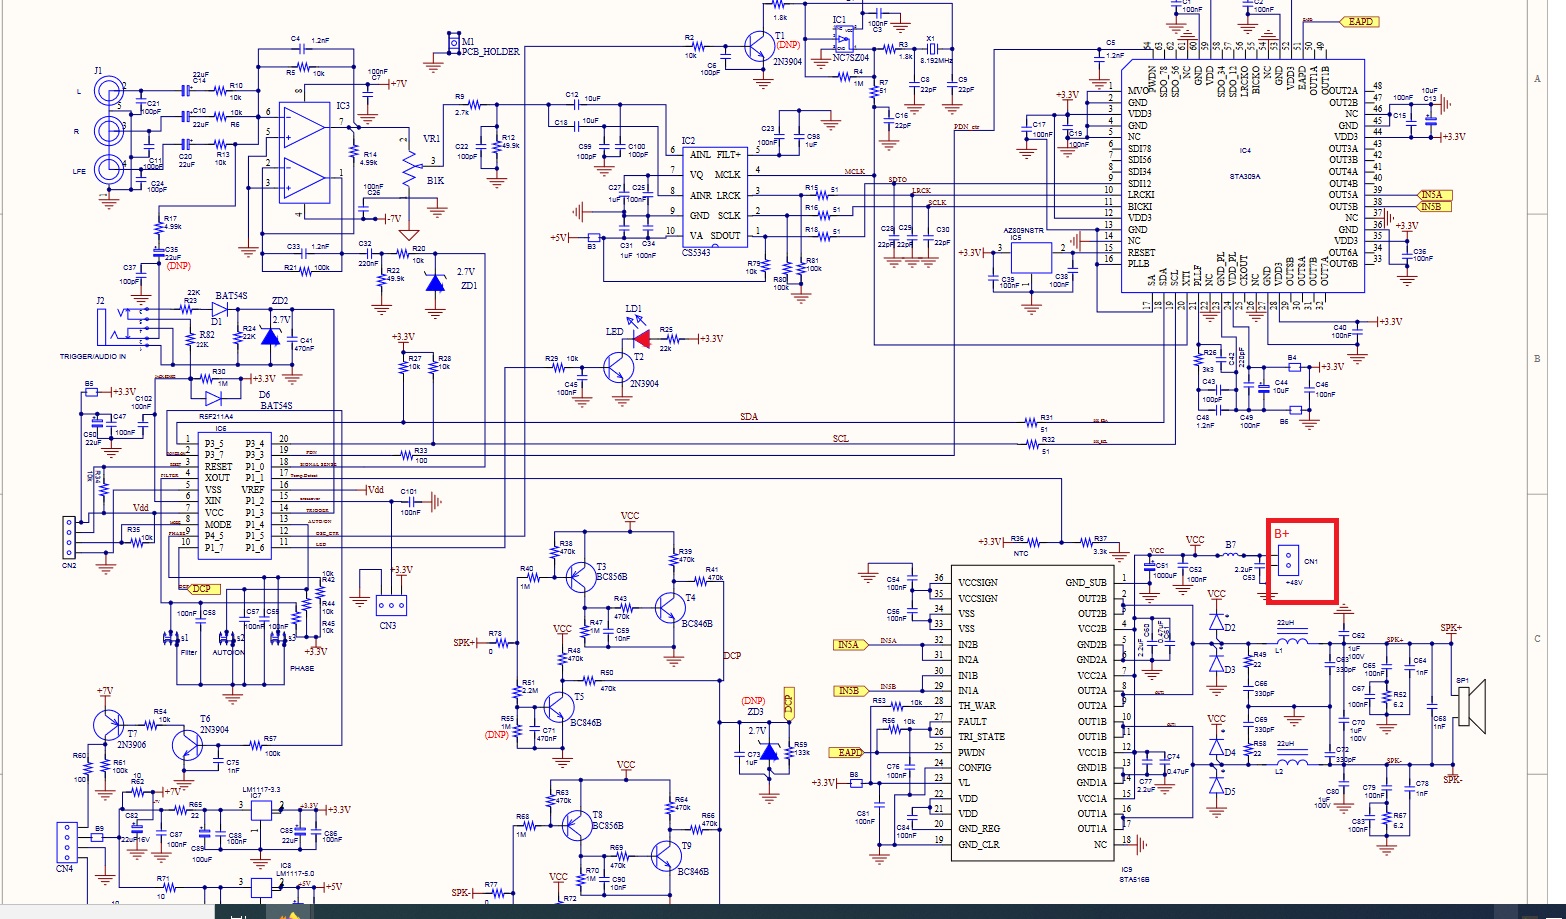Select the blue zener diode ZD1
This screenshot has width=1566, height=919.
(434, 283)
